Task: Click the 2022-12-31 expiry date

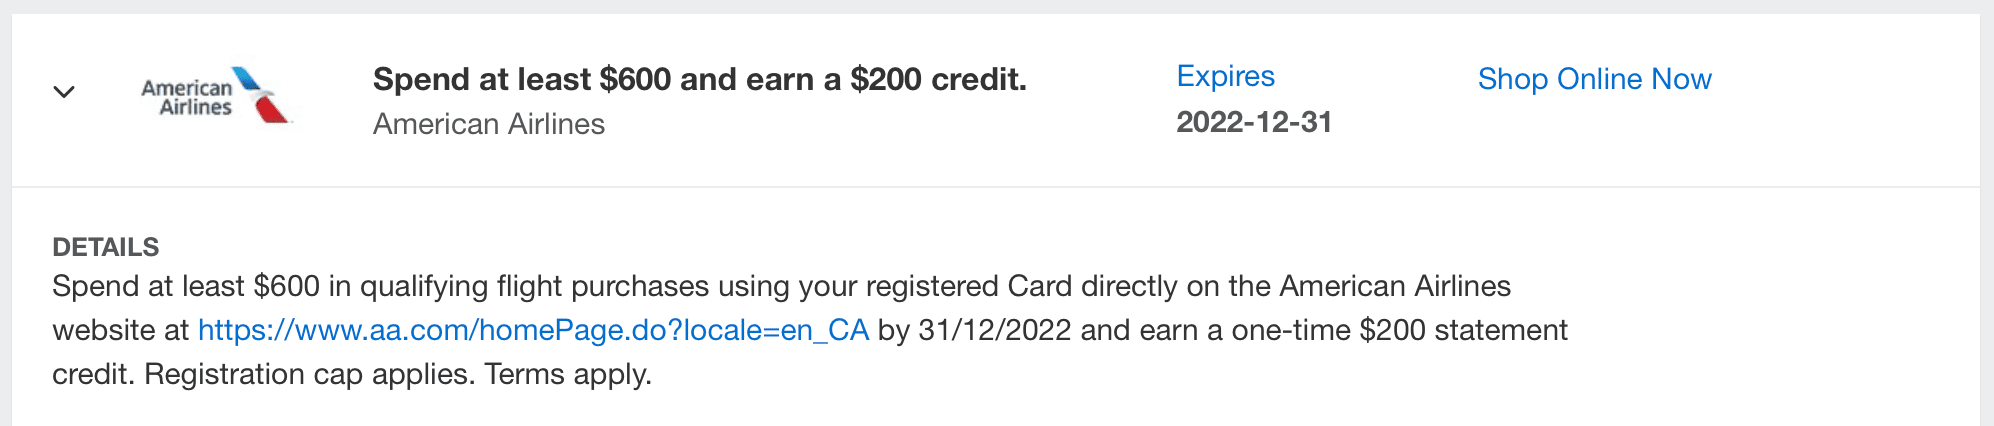Action: (1254, 122)
